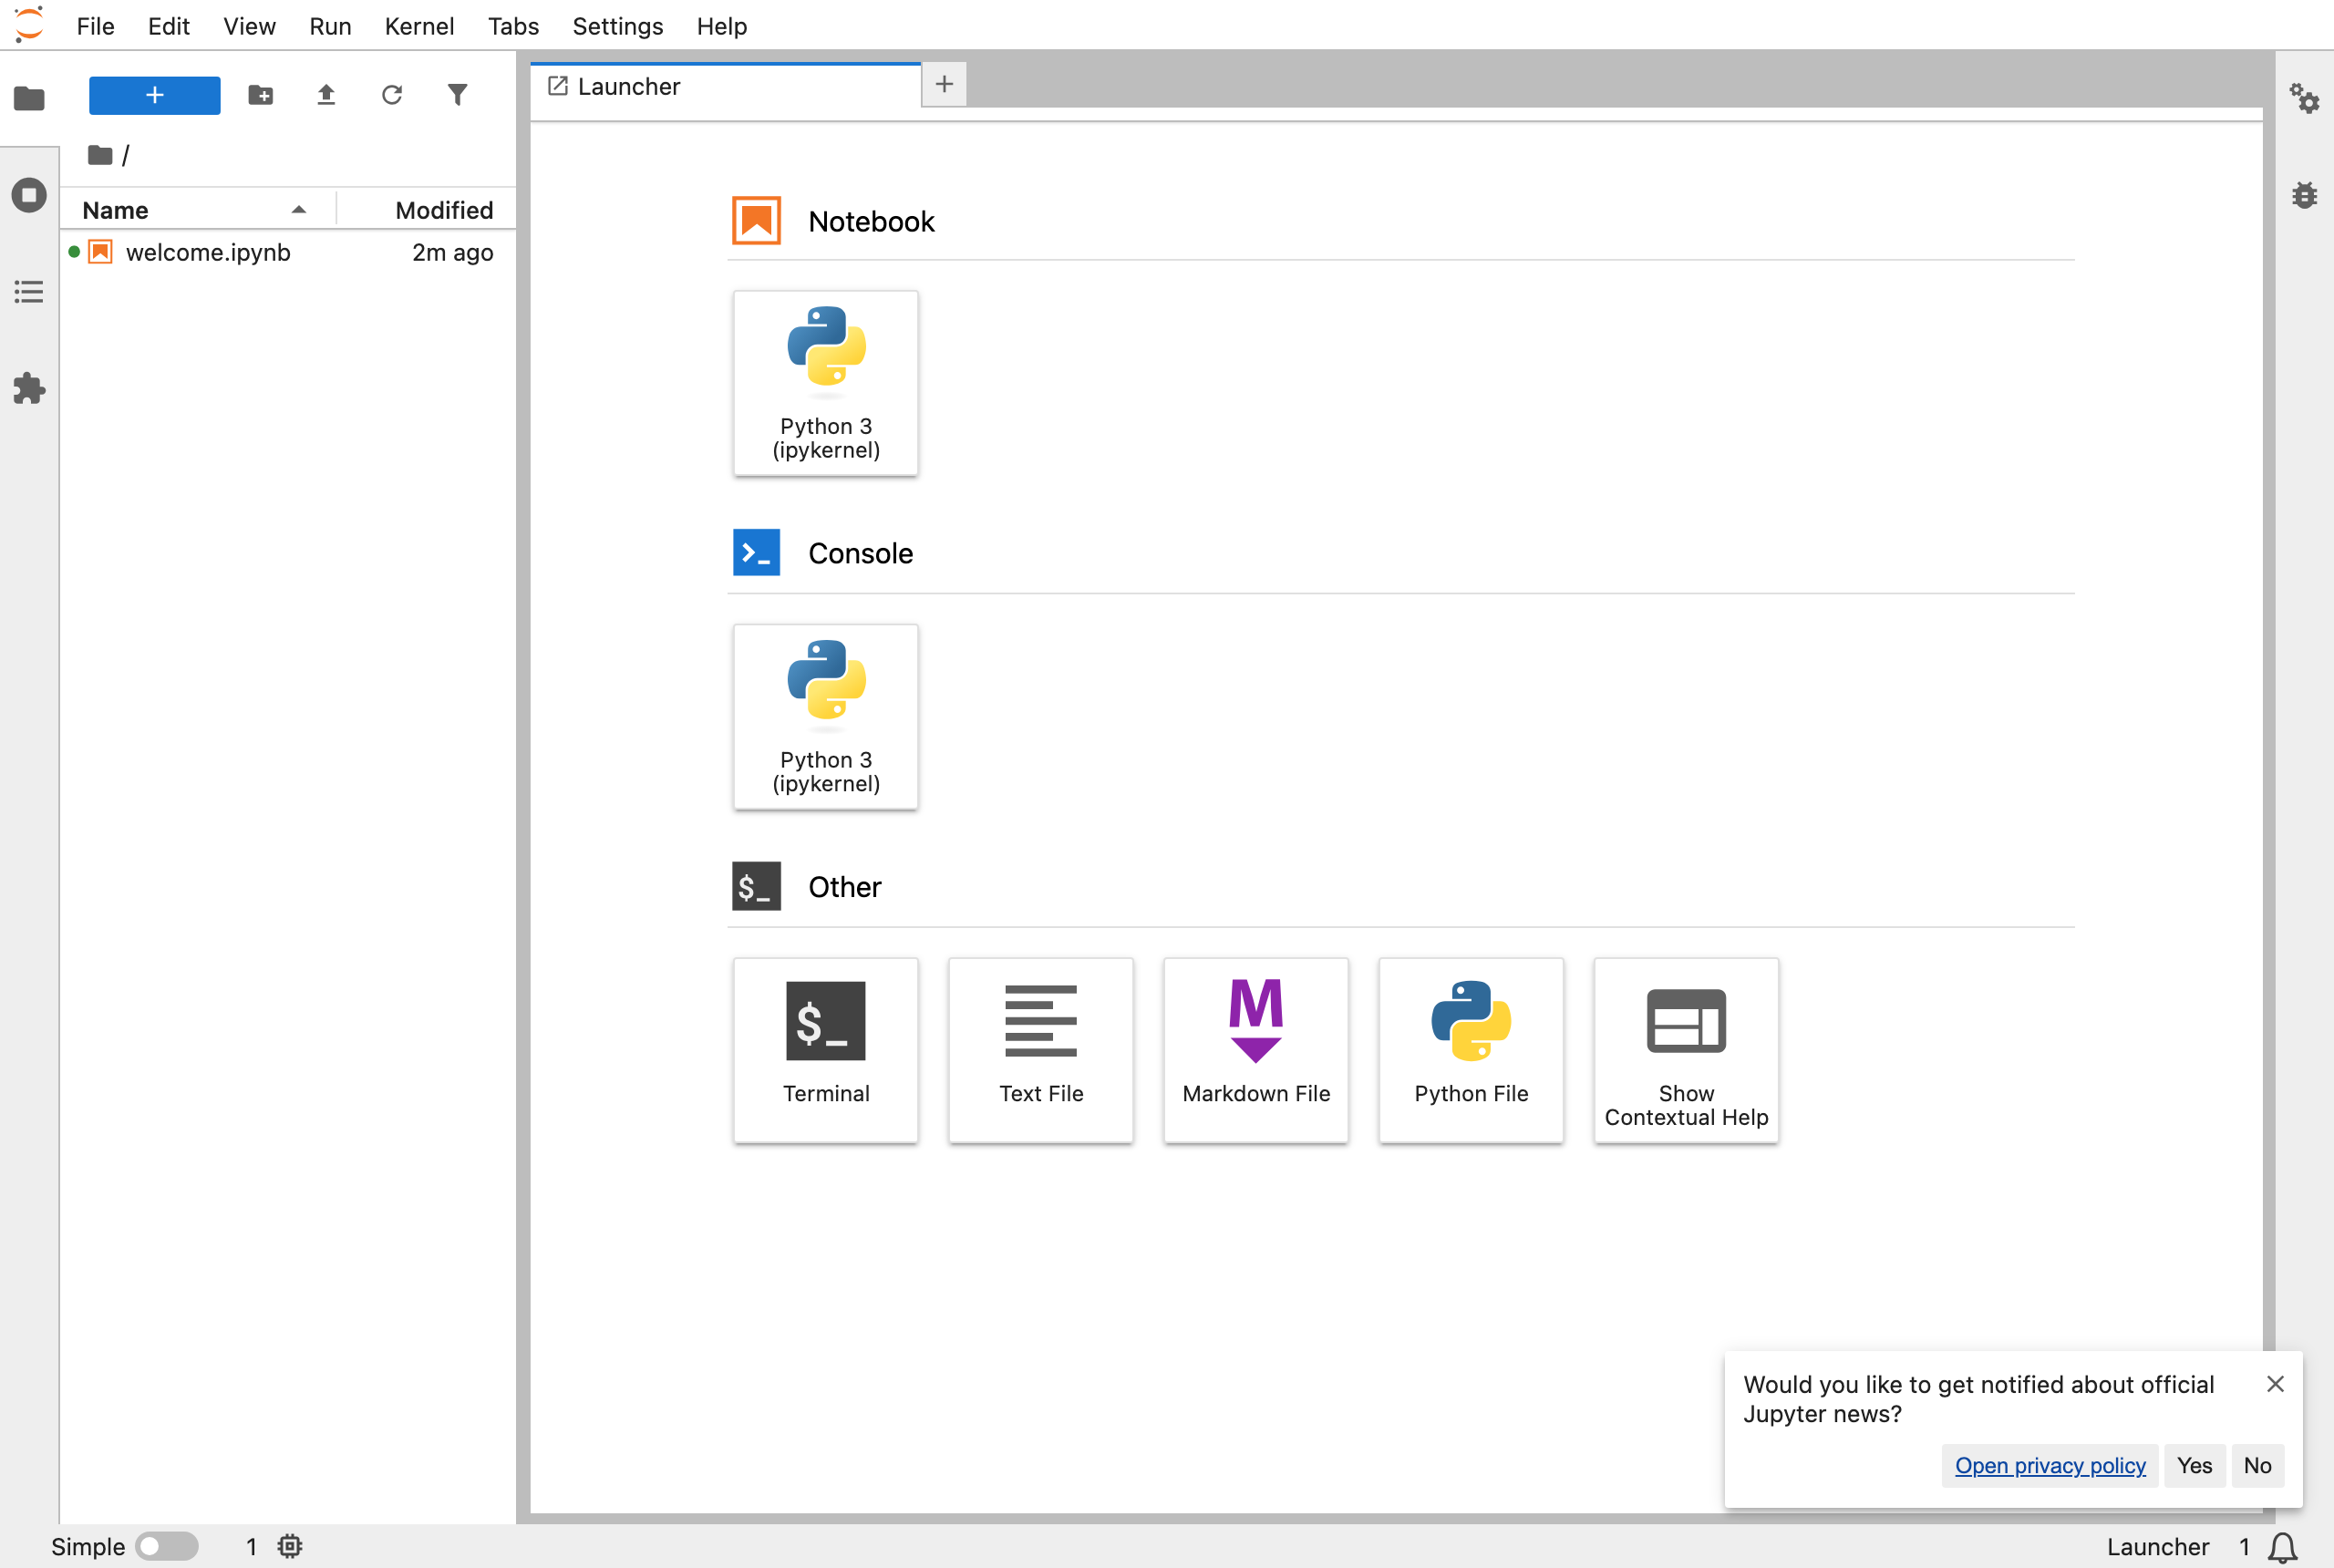2334x1568 pixels.
Task: Create a new Markdown File
Action: (x=1255, y=1050)
